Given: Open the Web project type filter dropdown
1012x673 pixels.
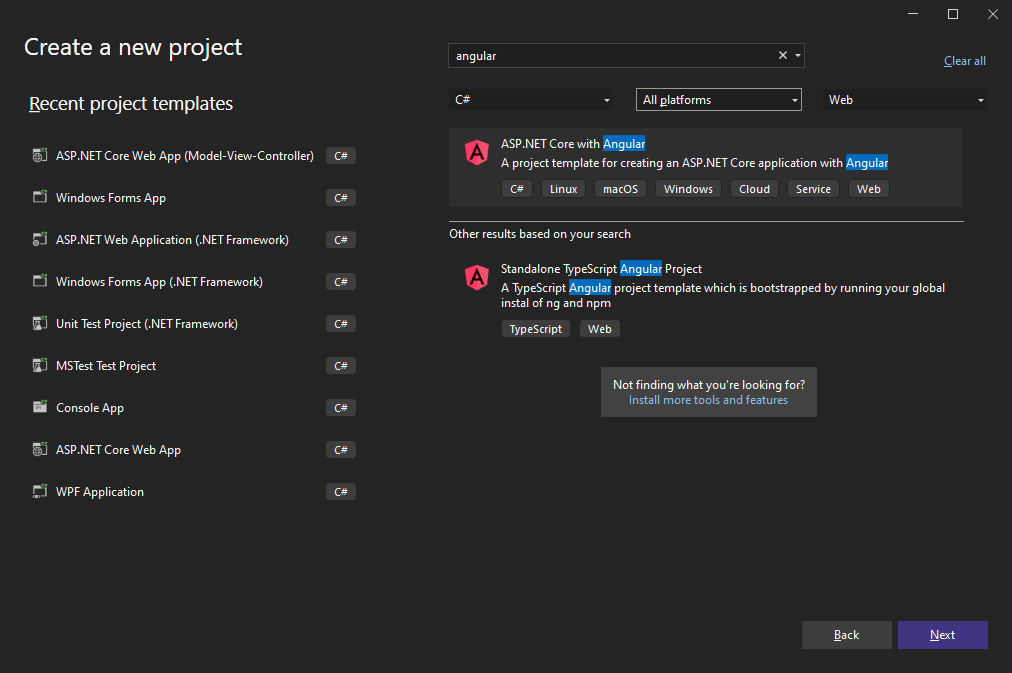Looking at the screenshot, I should coord(905,100).
